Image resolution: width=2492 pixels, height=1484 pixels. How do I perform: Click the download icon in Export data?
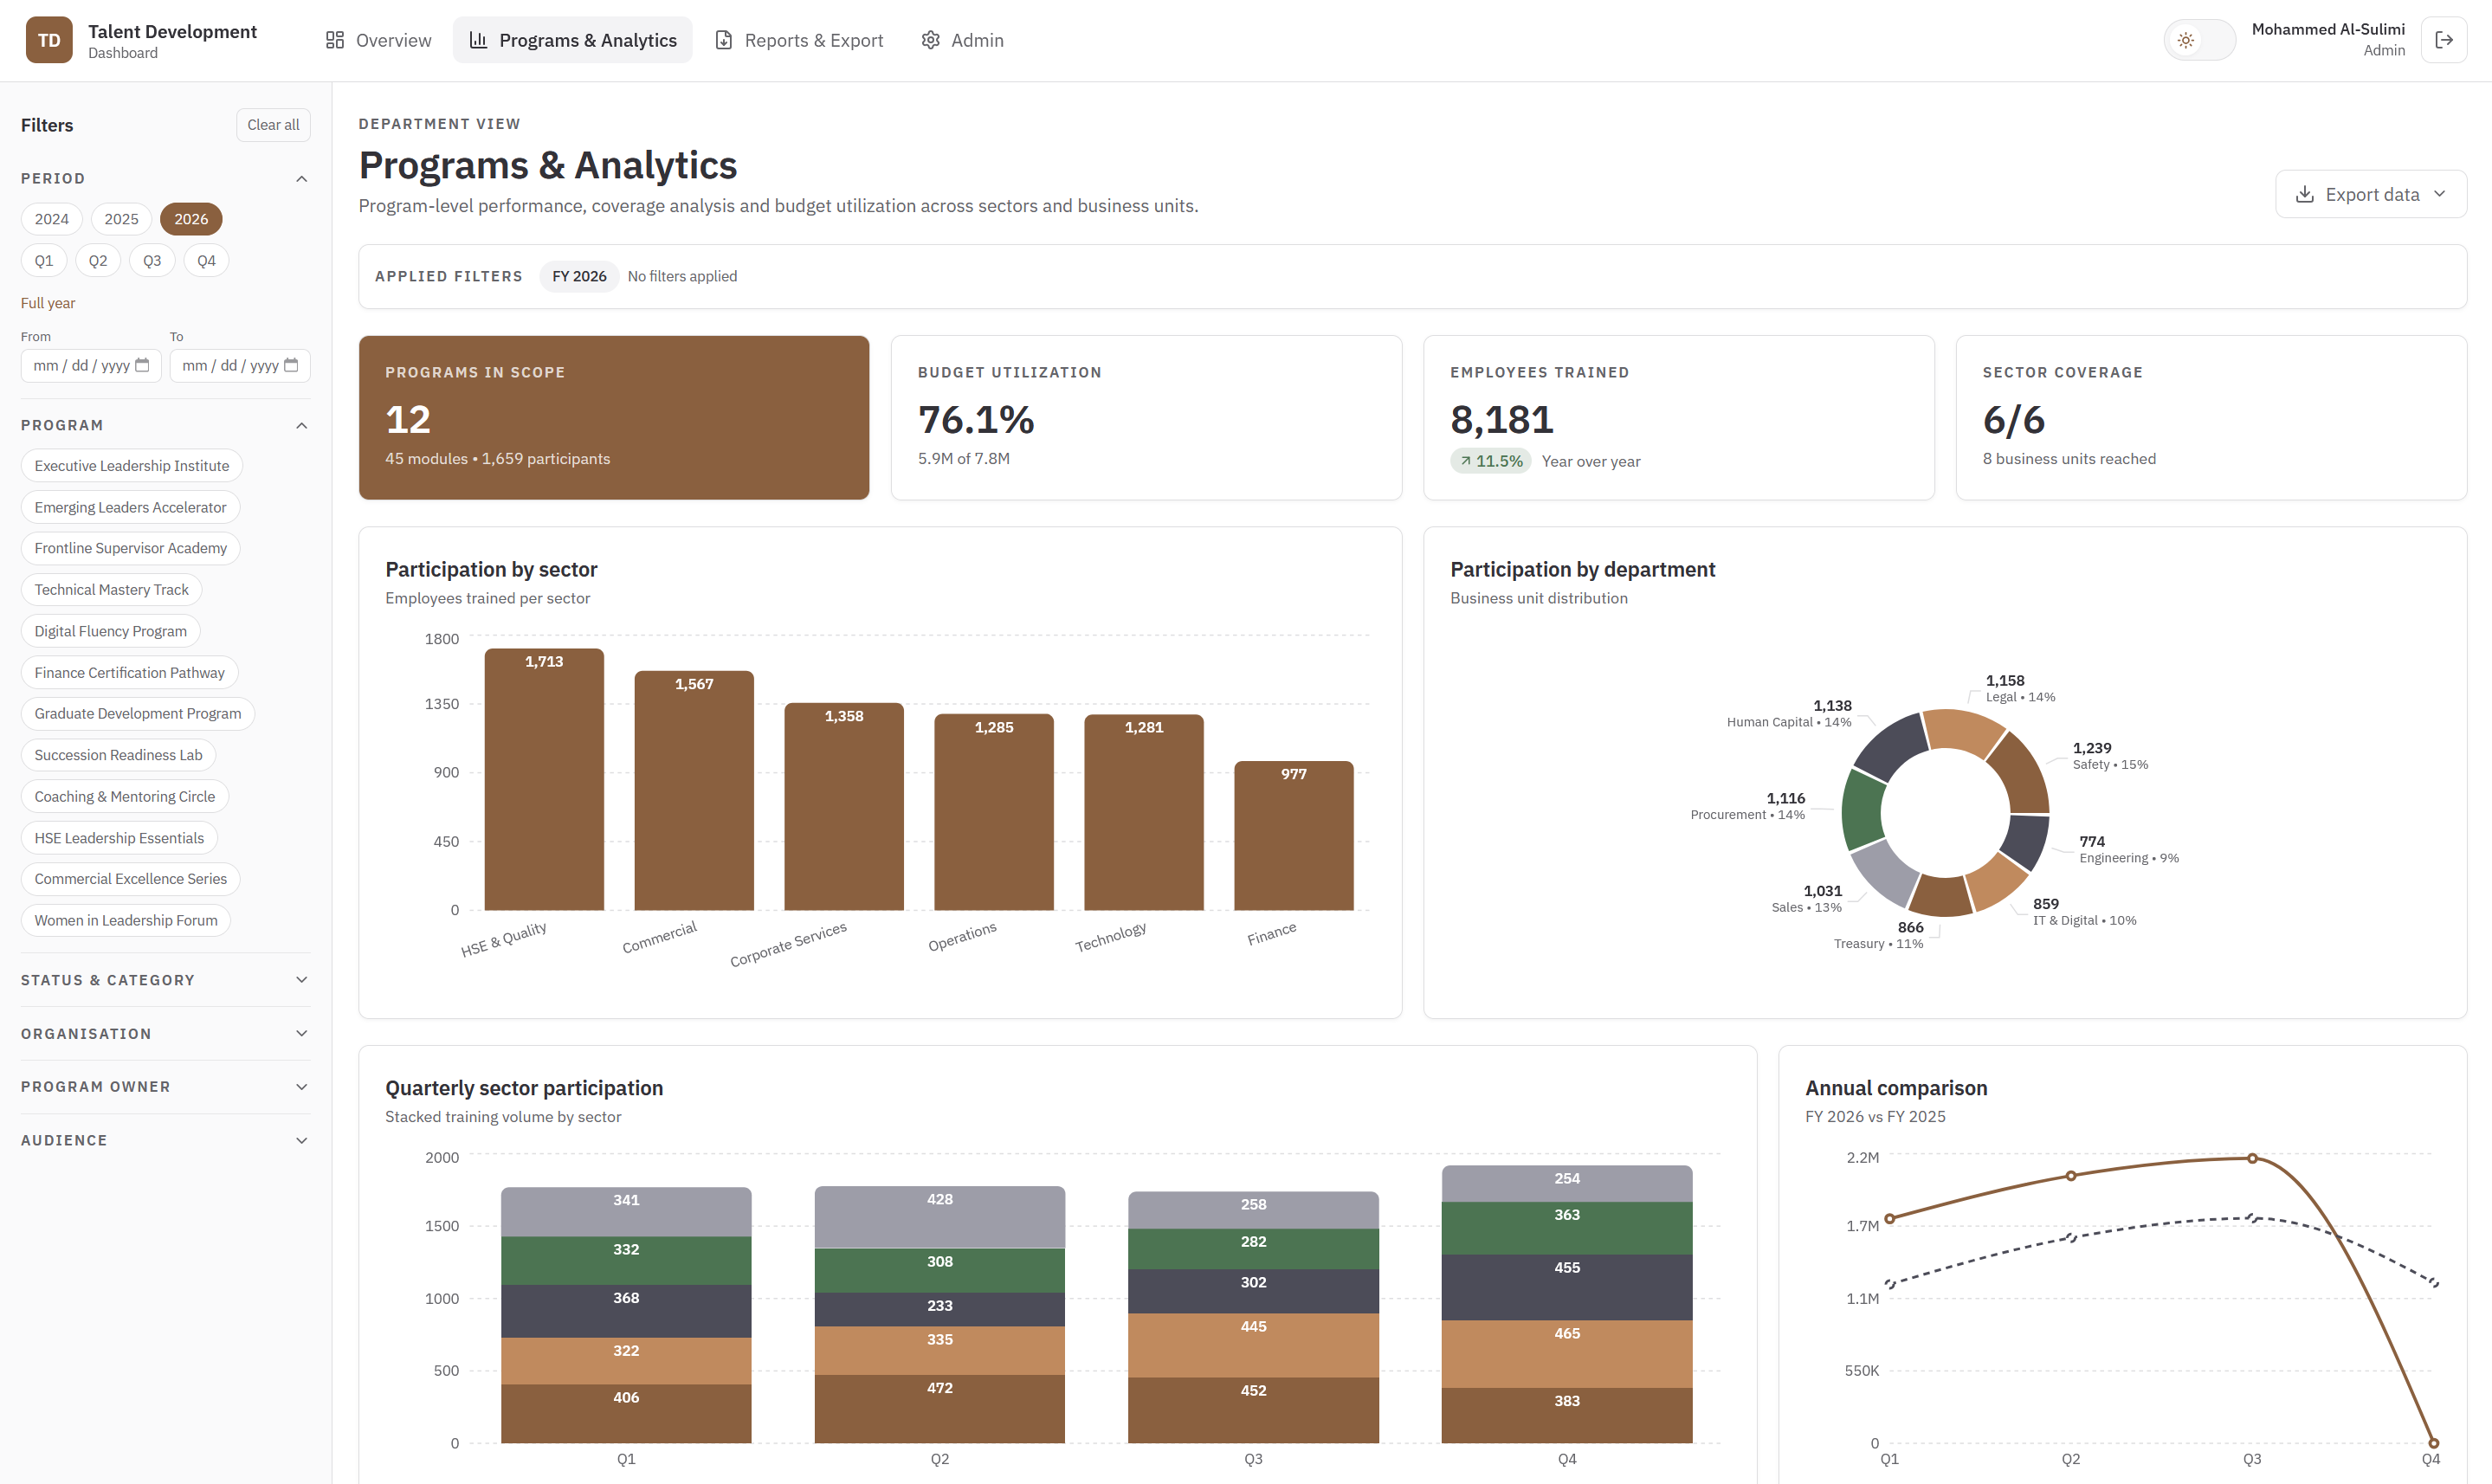[2305, 194]
